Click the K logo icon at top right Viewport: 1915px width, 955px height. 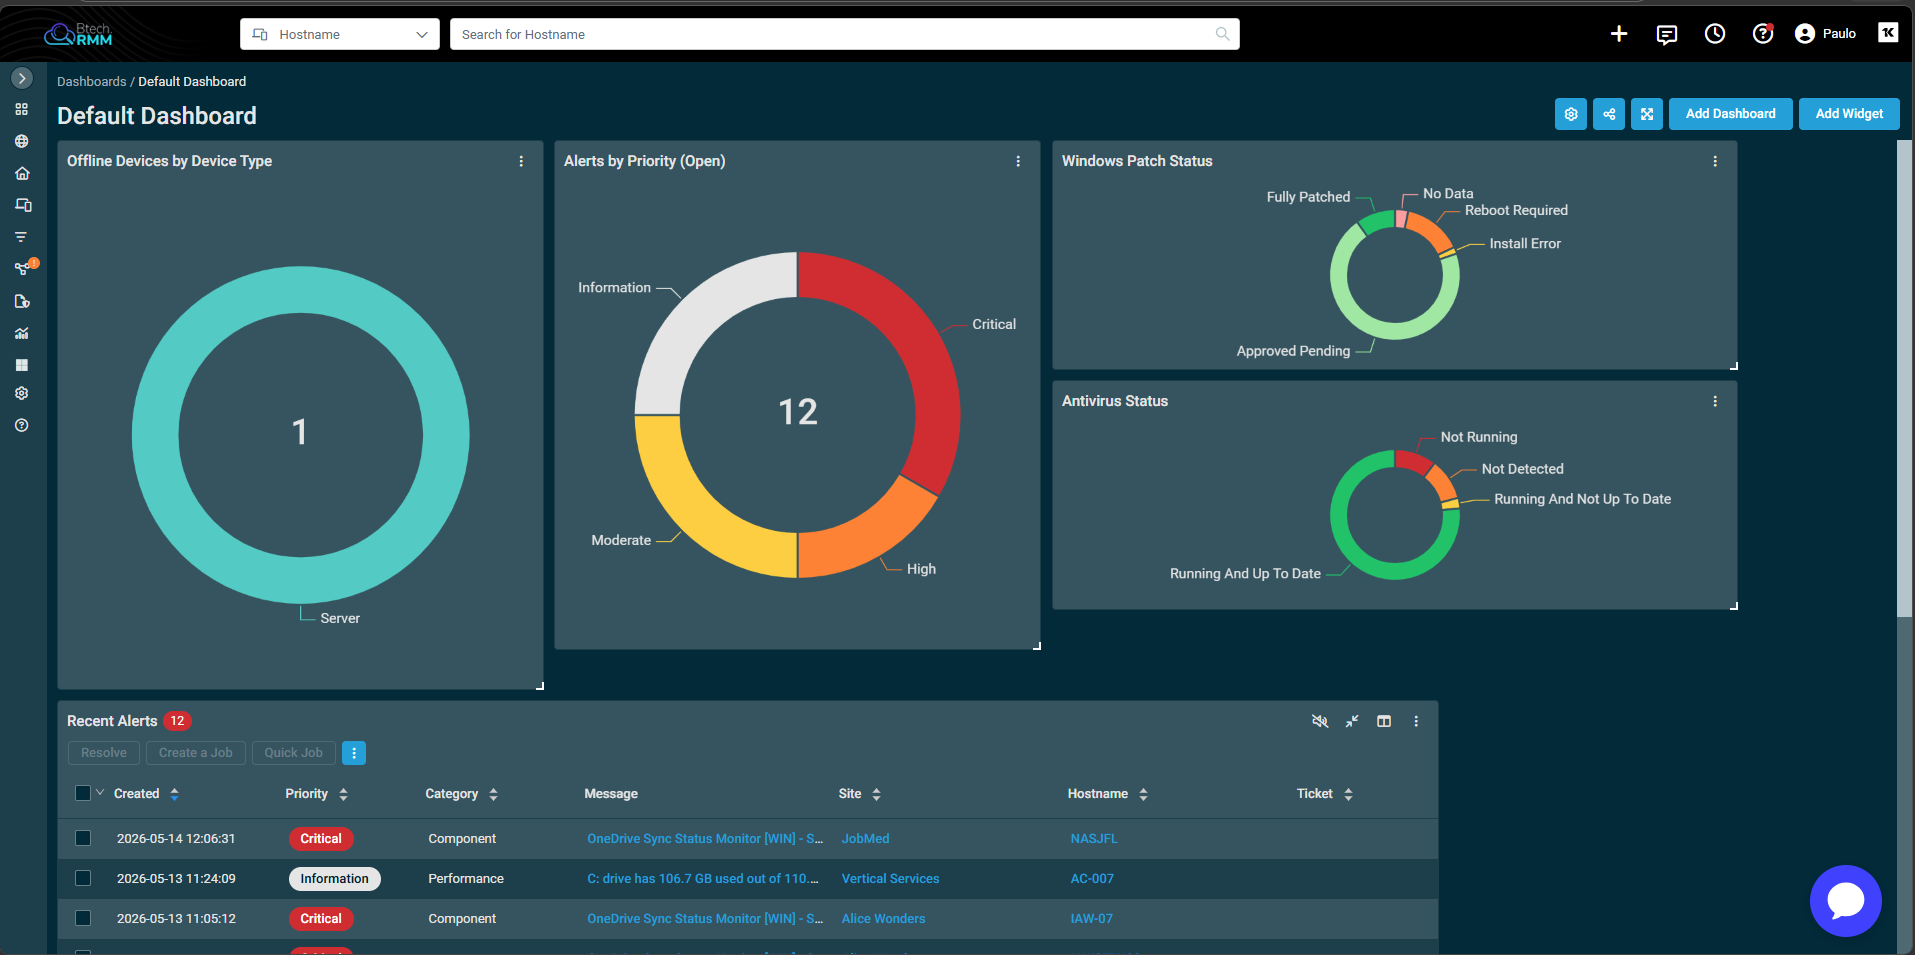point(1888,33)
